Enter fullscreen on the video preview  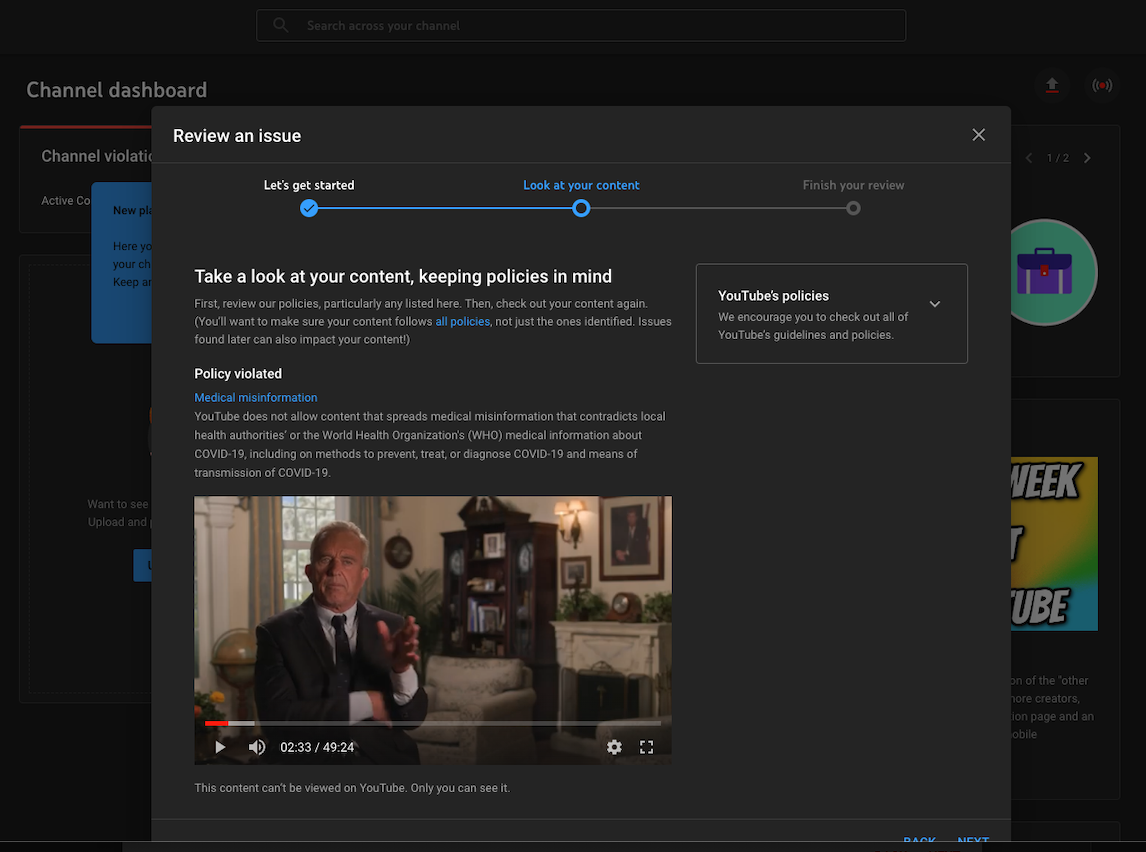point(646,747)
